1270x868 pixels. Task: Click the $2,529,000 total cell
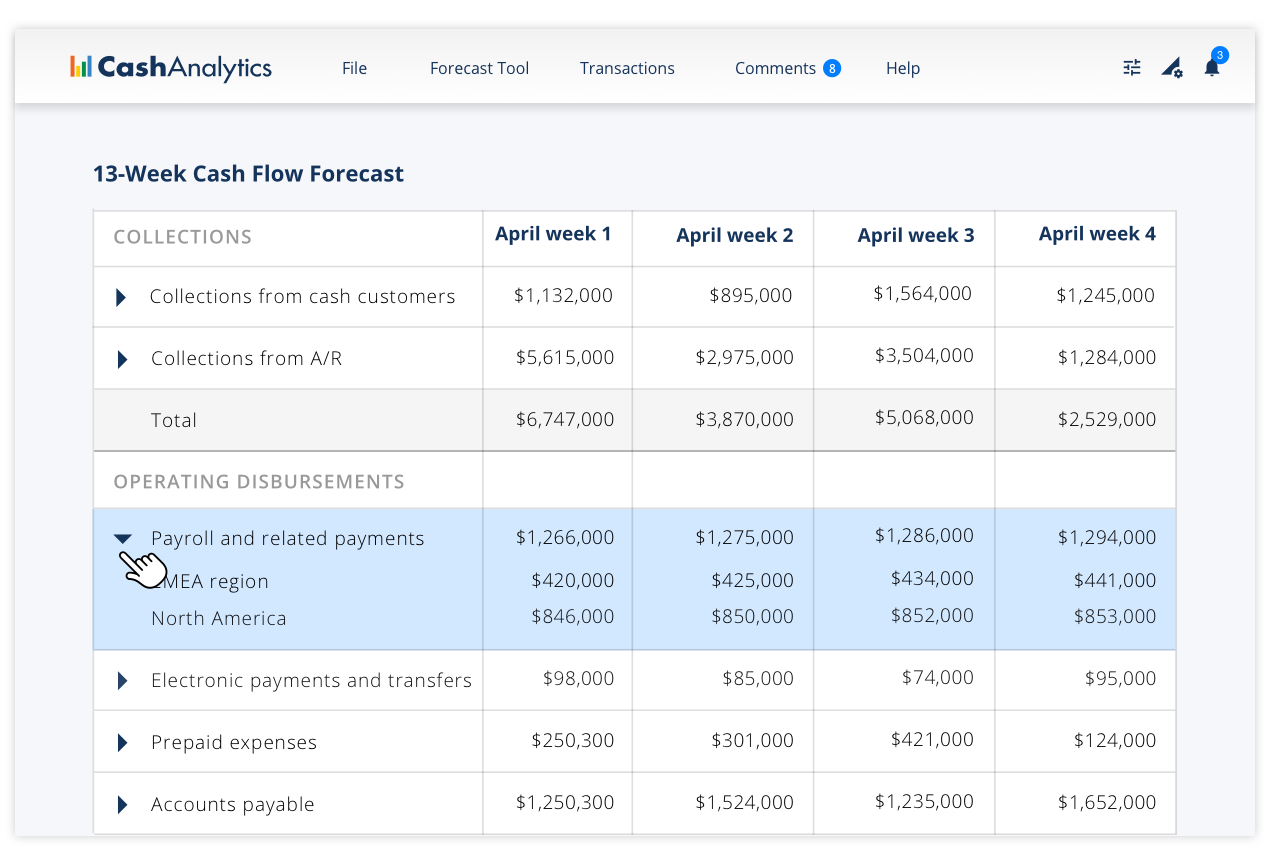pos(1107,419)
